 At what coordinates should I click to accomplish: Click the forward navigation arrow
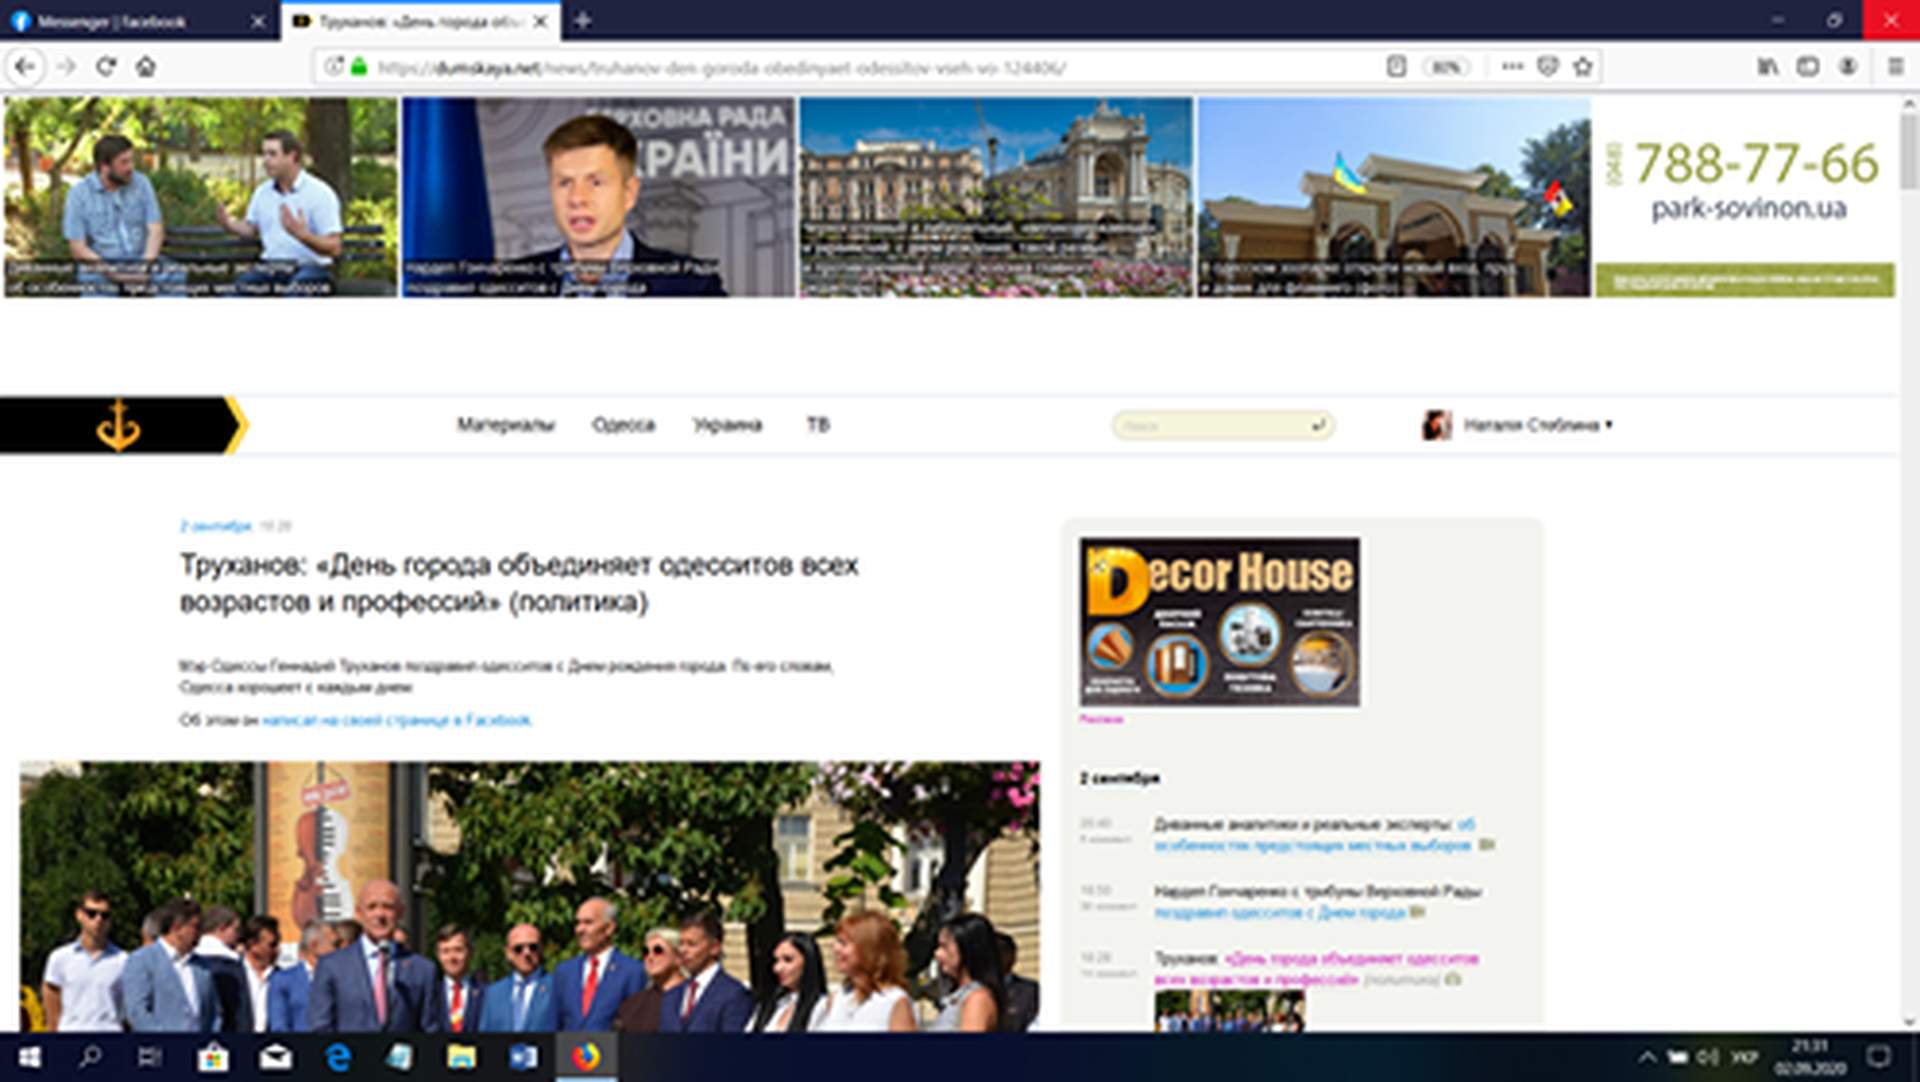pyautogui.click(x=66, y=67)
